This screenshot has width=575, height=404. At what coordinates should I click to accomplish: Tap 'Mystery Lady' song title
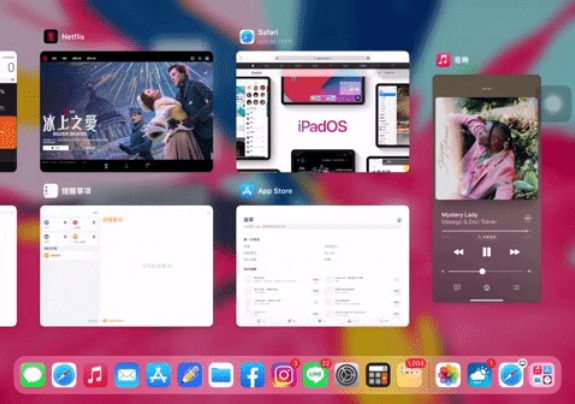(x=459, y=215)
